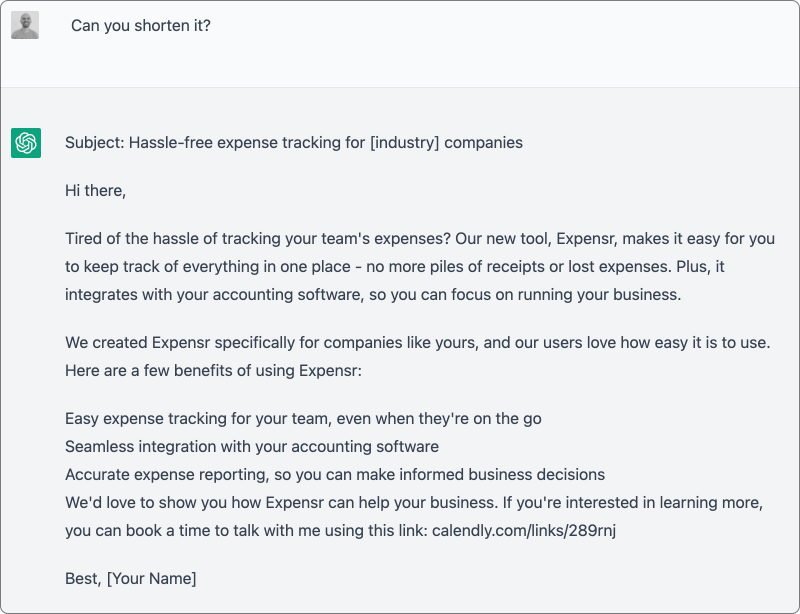
Task: Click the green ChatGPT logo icon
Action: click(x=25, y=143)
